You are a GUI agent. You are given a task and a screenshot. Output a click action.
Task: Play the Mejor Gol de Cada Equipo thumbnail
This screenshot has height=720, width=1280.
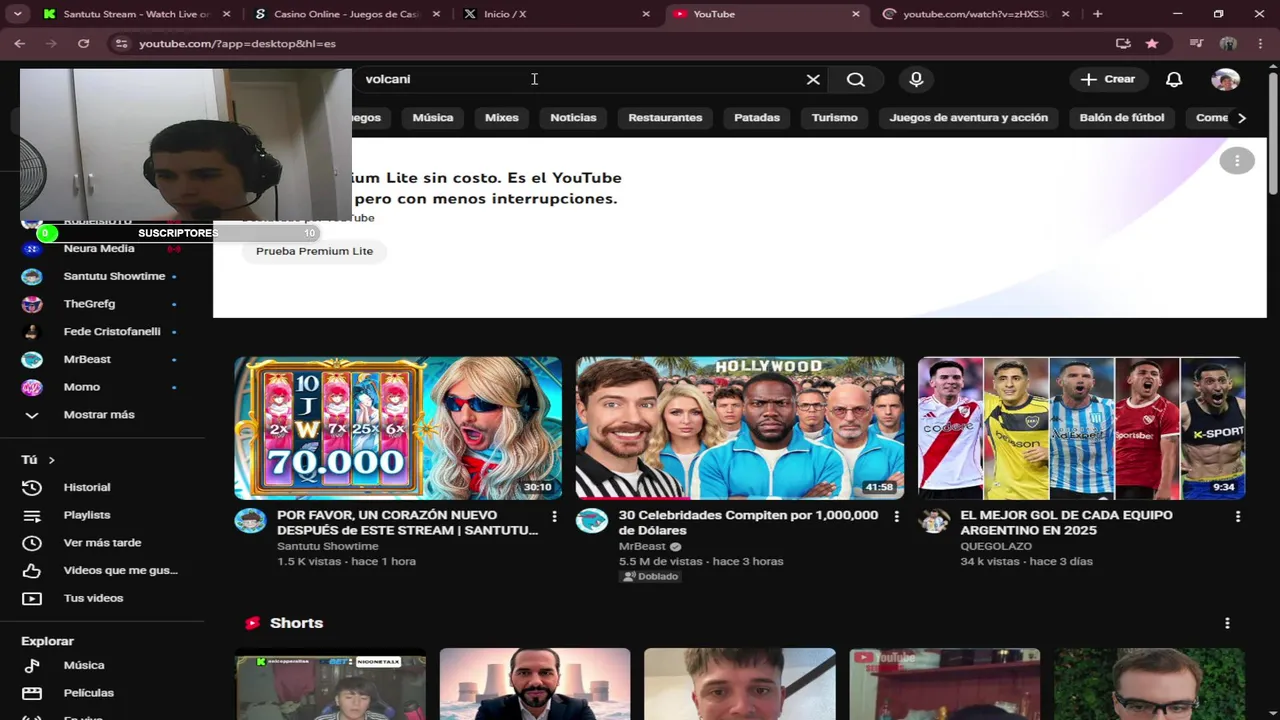[1082, 428]
